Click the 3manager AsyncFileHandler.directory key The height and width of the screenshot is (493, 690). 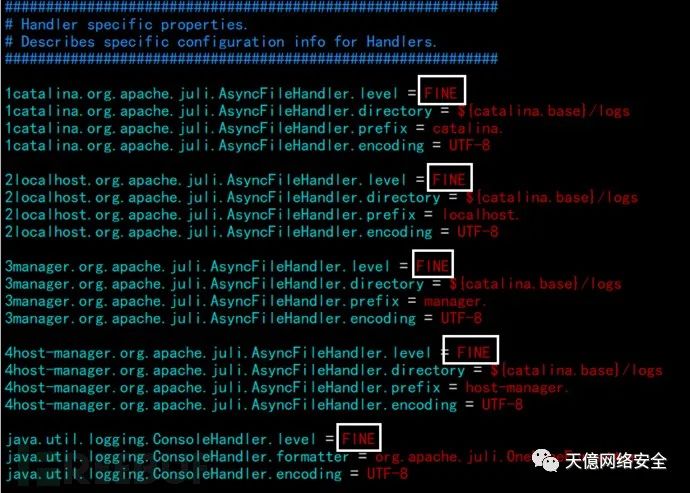point(214,284)
